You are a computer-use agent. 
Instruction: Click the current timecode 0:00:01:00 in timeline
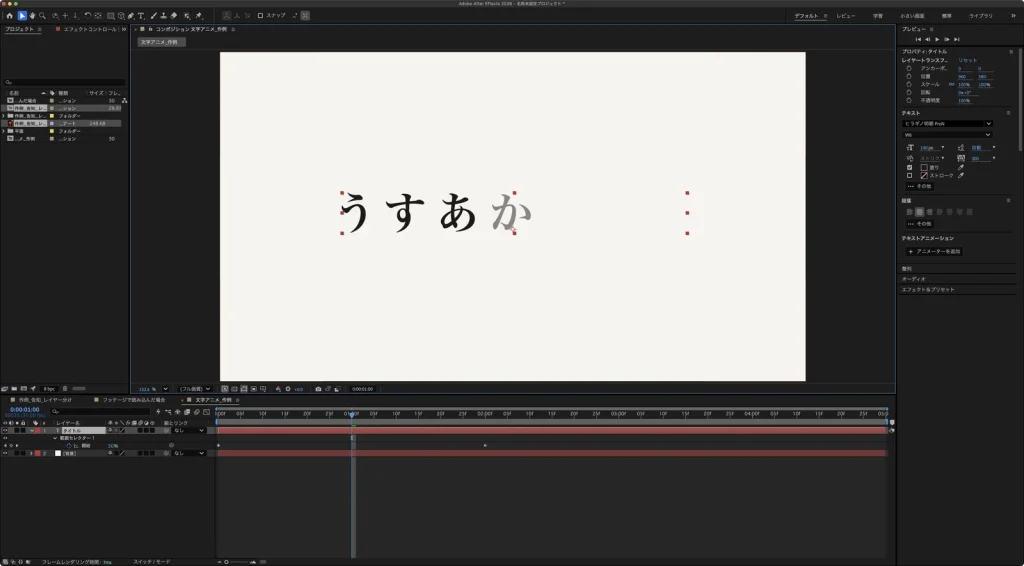pos(25,409)
